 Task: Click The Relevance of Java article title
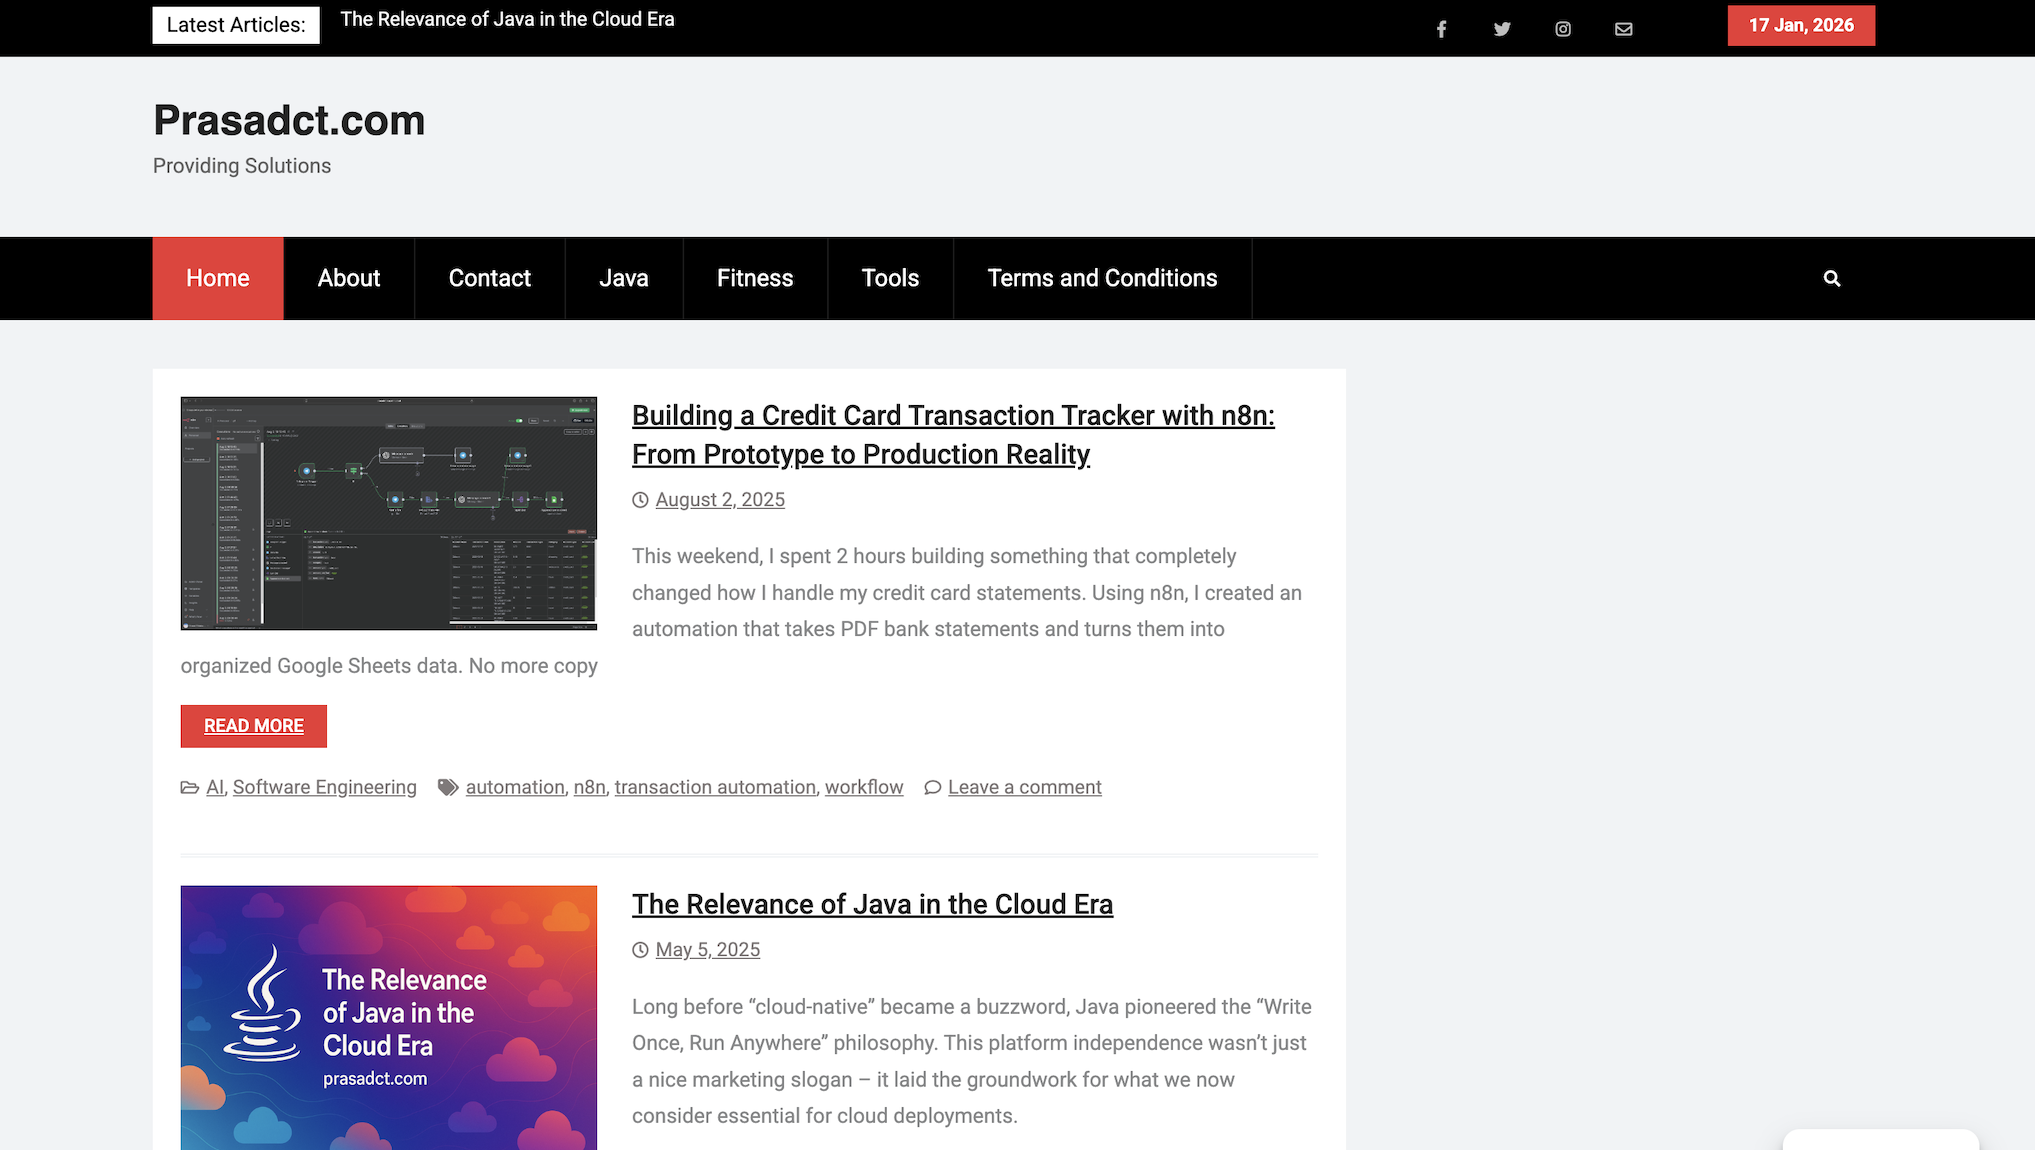click(872, 904)
